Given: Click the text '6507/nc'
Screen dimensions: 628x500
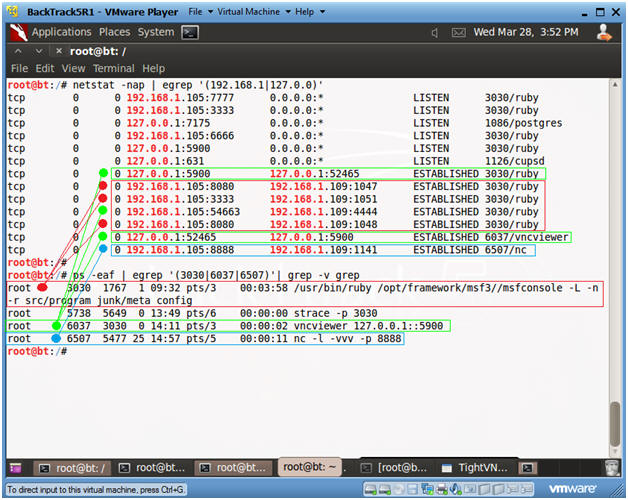Looking at the screenshot, I should 505,250.
